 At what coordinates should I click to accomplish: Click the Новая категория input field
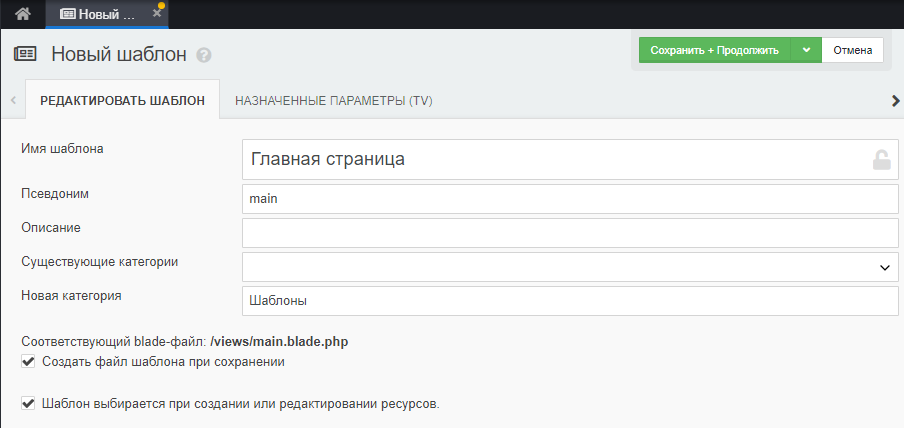click(570, 300)
